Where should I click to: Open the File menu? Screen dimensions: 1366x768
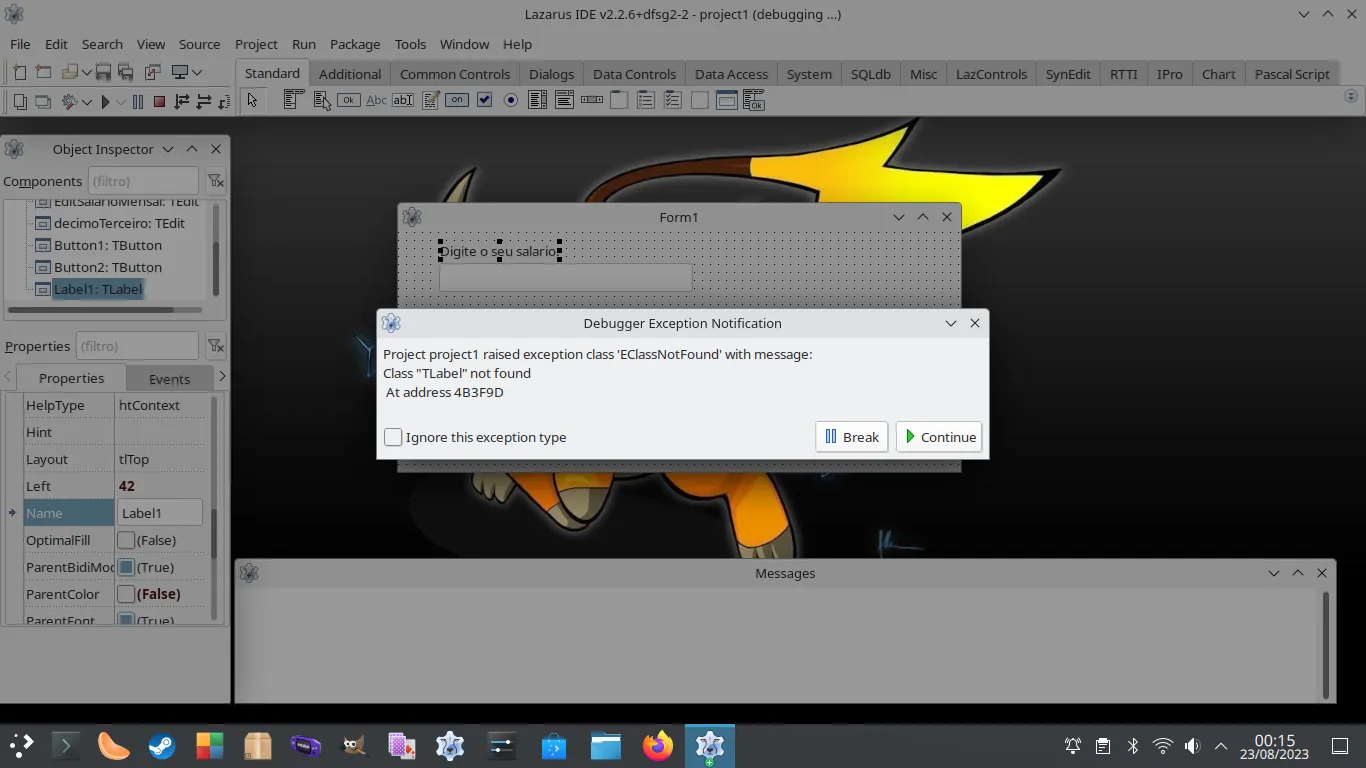[20, 44]
